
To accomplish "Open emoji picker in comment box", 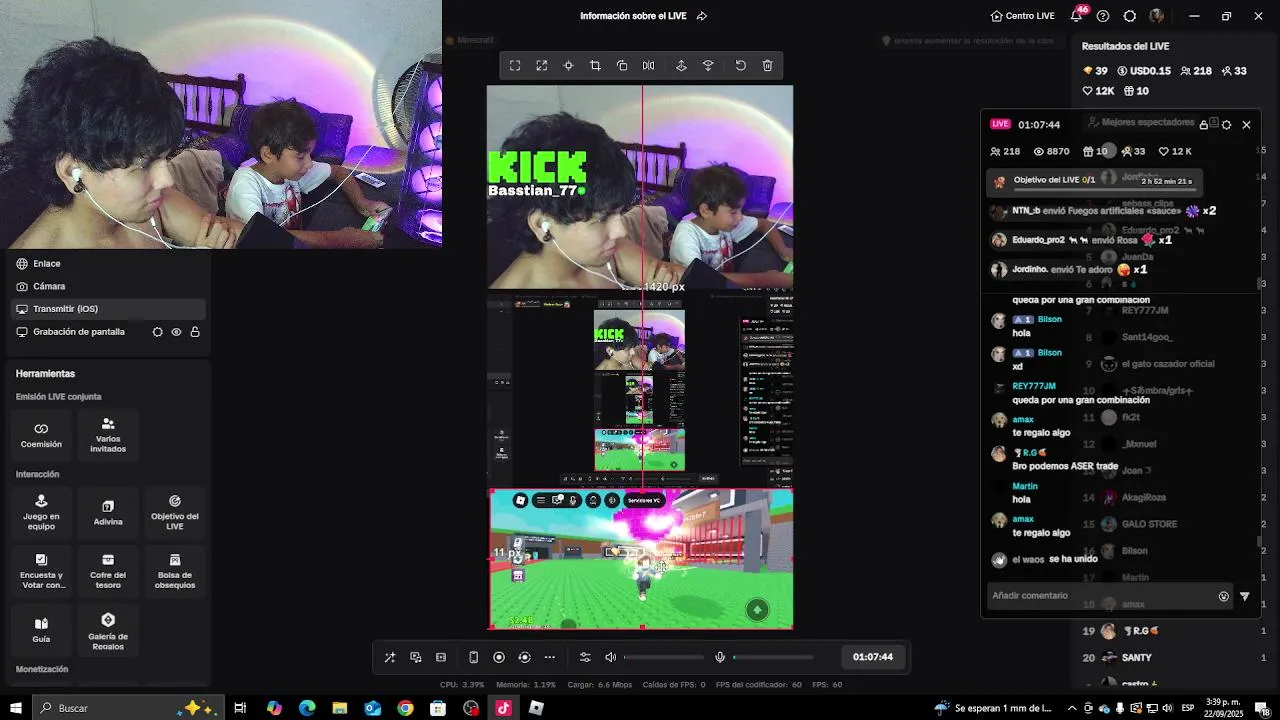I will (1223, 596).
